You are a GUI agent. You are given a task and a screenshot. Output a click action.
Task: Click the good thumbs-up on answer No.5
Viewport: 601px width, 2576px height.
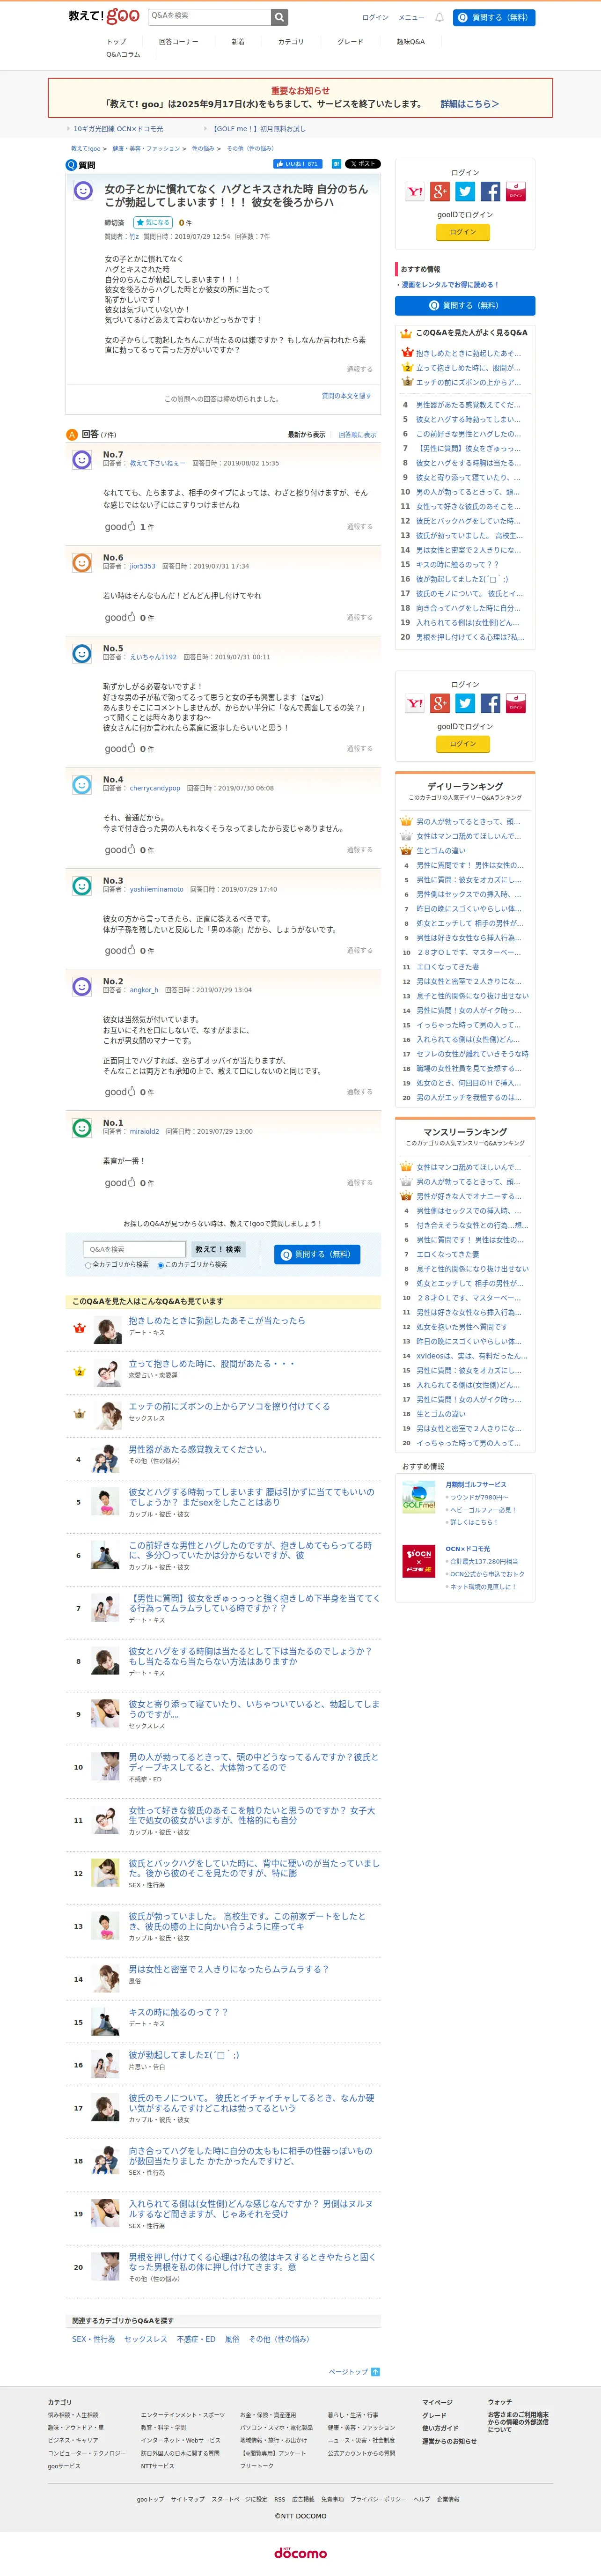click(119, 748)
